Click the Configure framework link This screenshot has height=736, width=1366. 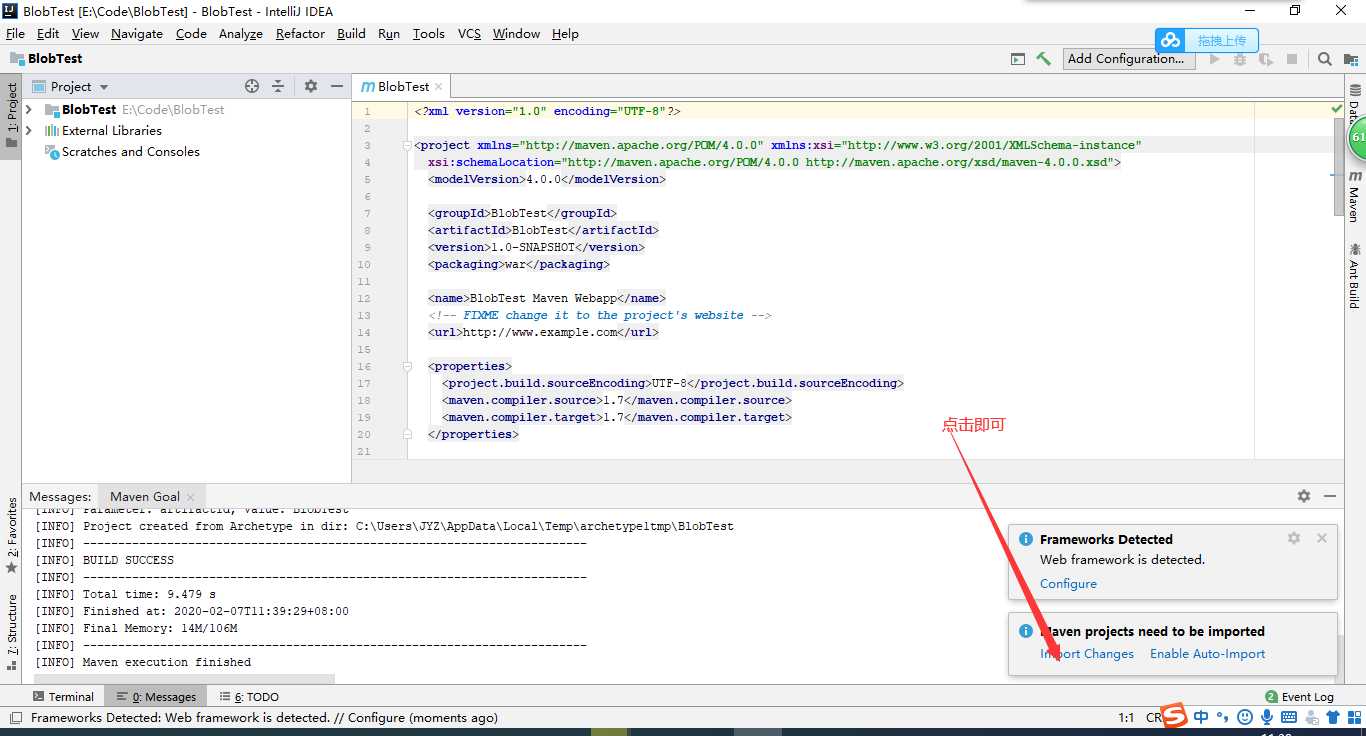pyautogui.click(x=1068, y=583)
